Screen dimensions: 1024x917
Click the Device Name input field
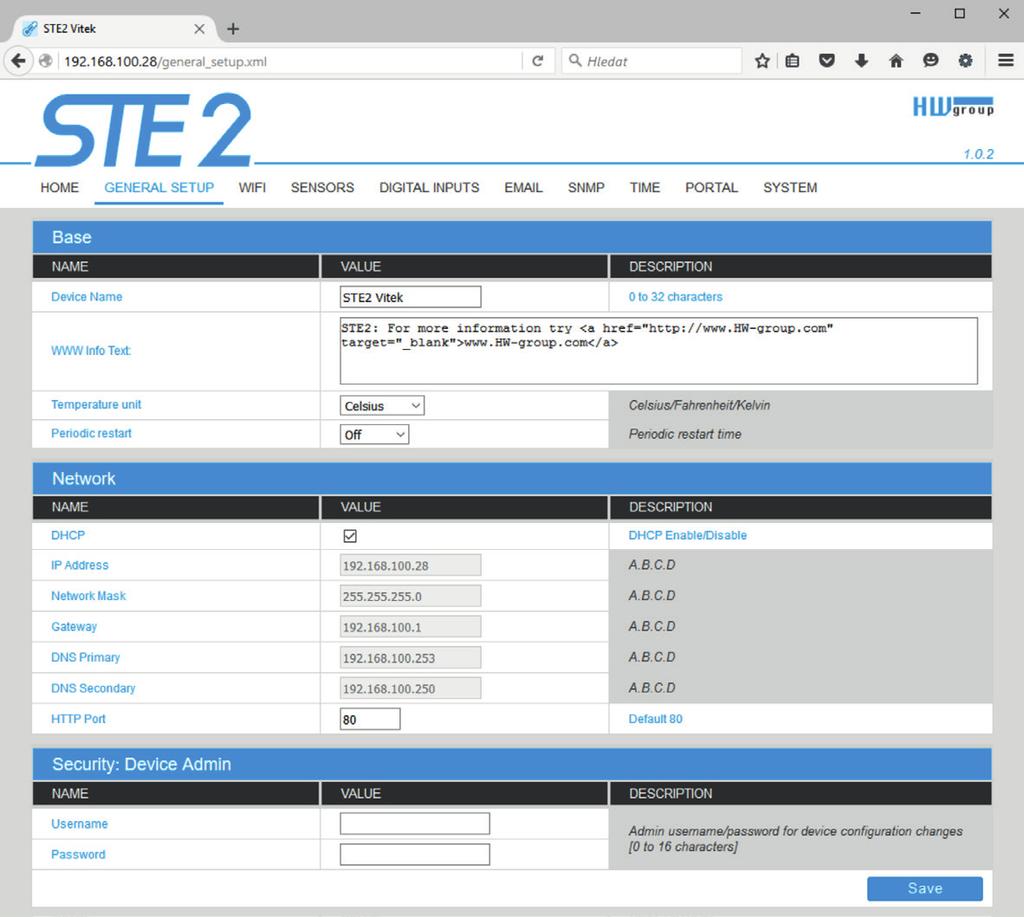pyautogui.click(x=410, y=297)
